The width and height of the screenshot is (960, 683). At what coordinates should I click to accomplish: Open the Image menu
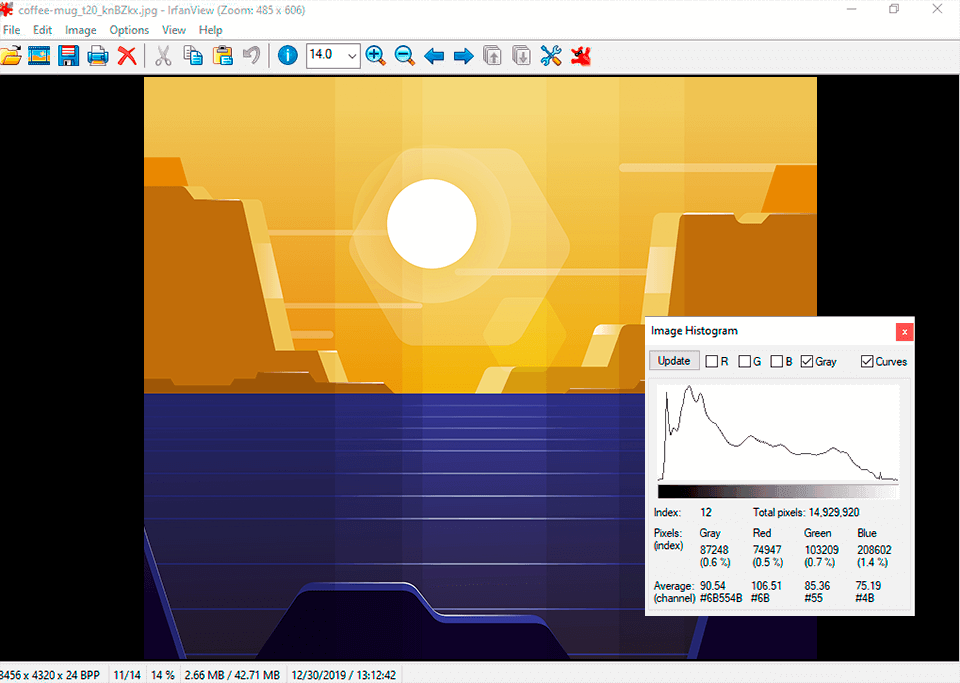tap(80, 30)
